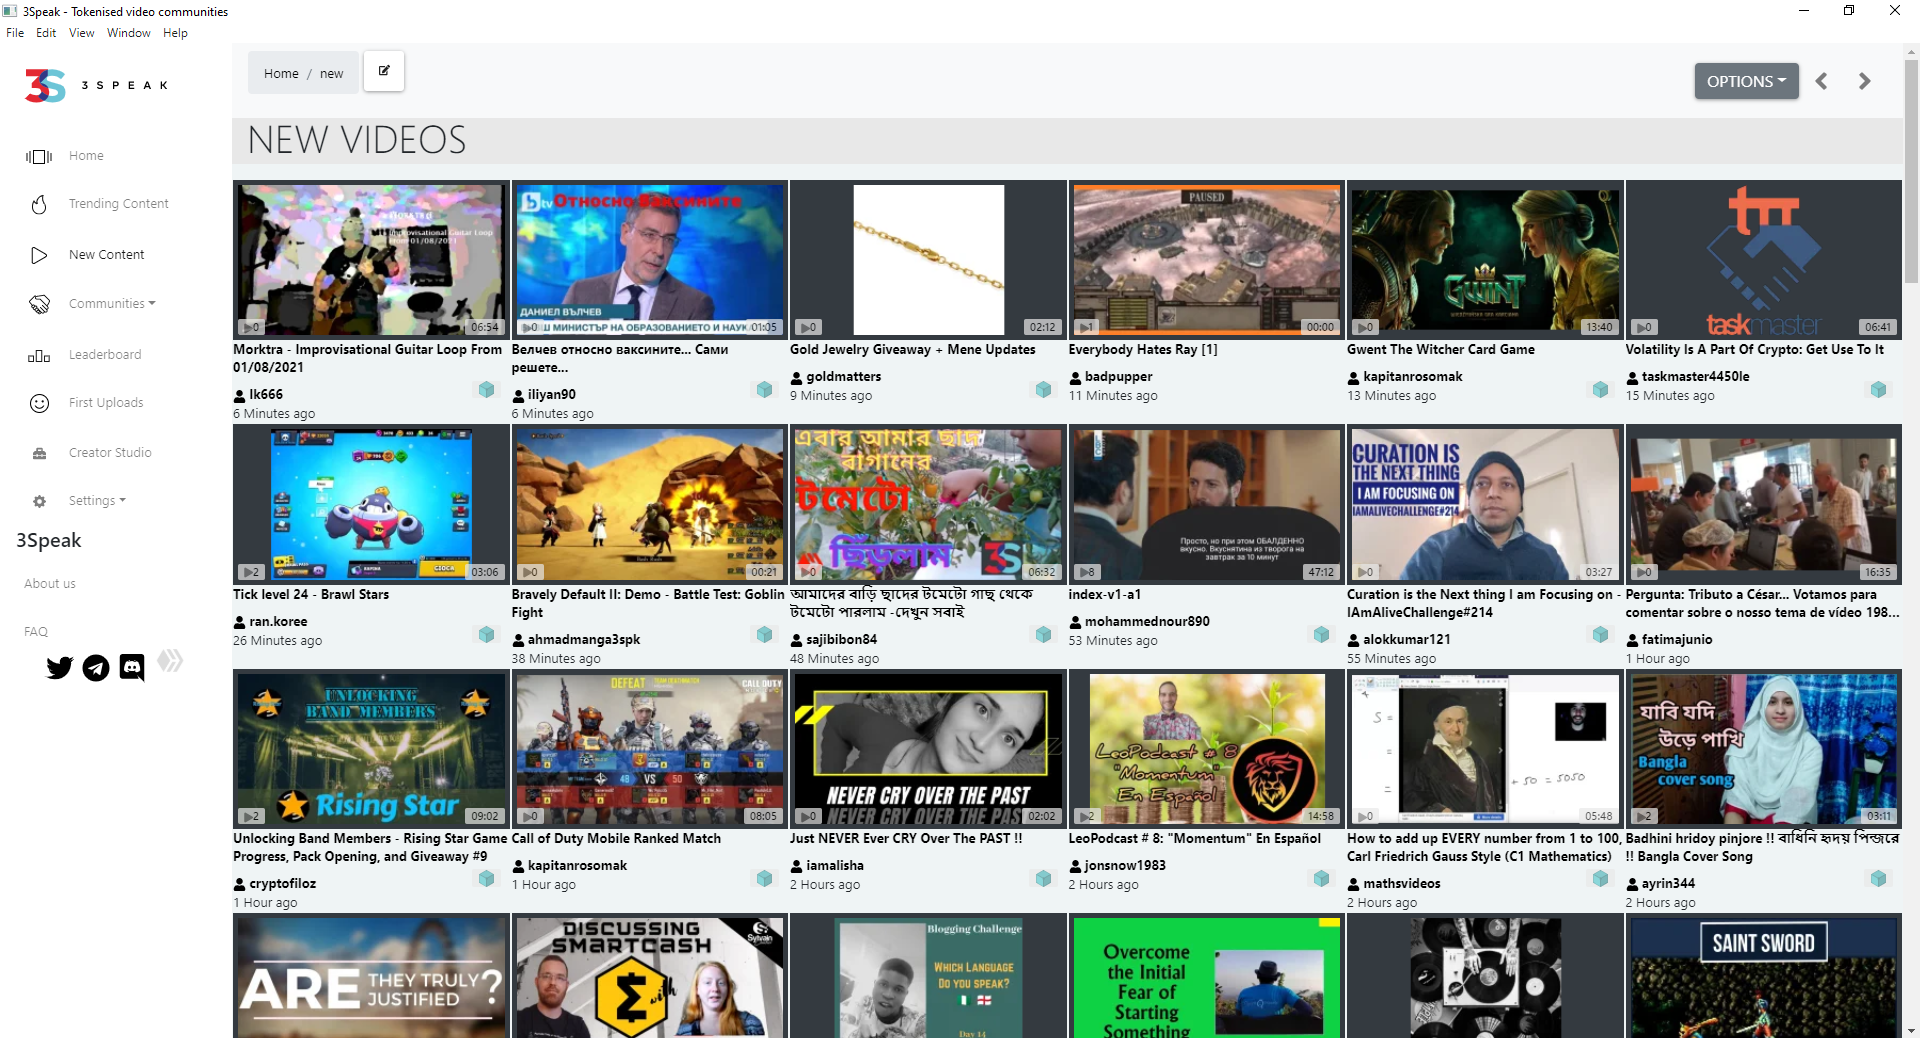Go forward with the right arrow
Image resolution: width=1920 pixels, height=1038 pixels.
pos(1864,81)
